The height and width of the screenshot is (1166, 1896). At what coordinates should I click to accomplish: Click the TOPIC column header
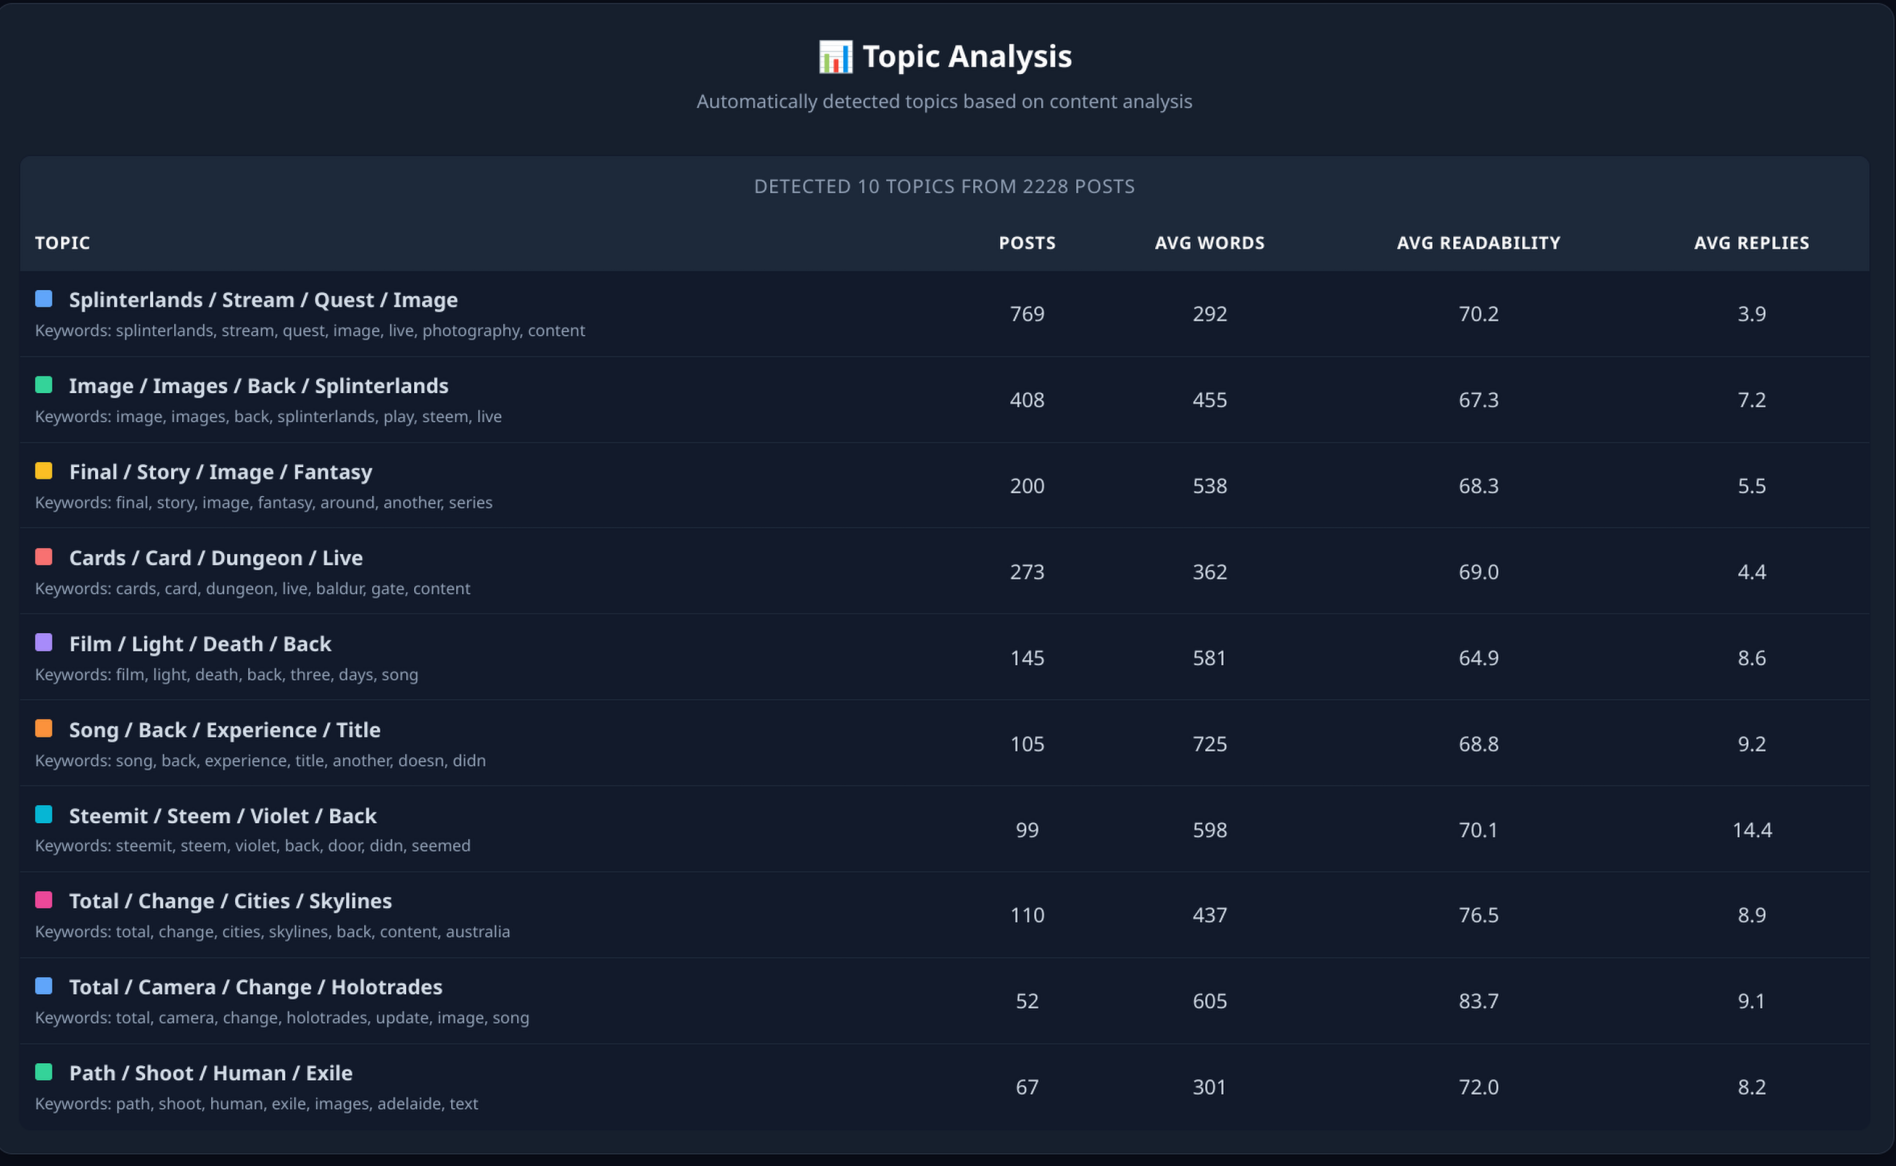point(62,243)
